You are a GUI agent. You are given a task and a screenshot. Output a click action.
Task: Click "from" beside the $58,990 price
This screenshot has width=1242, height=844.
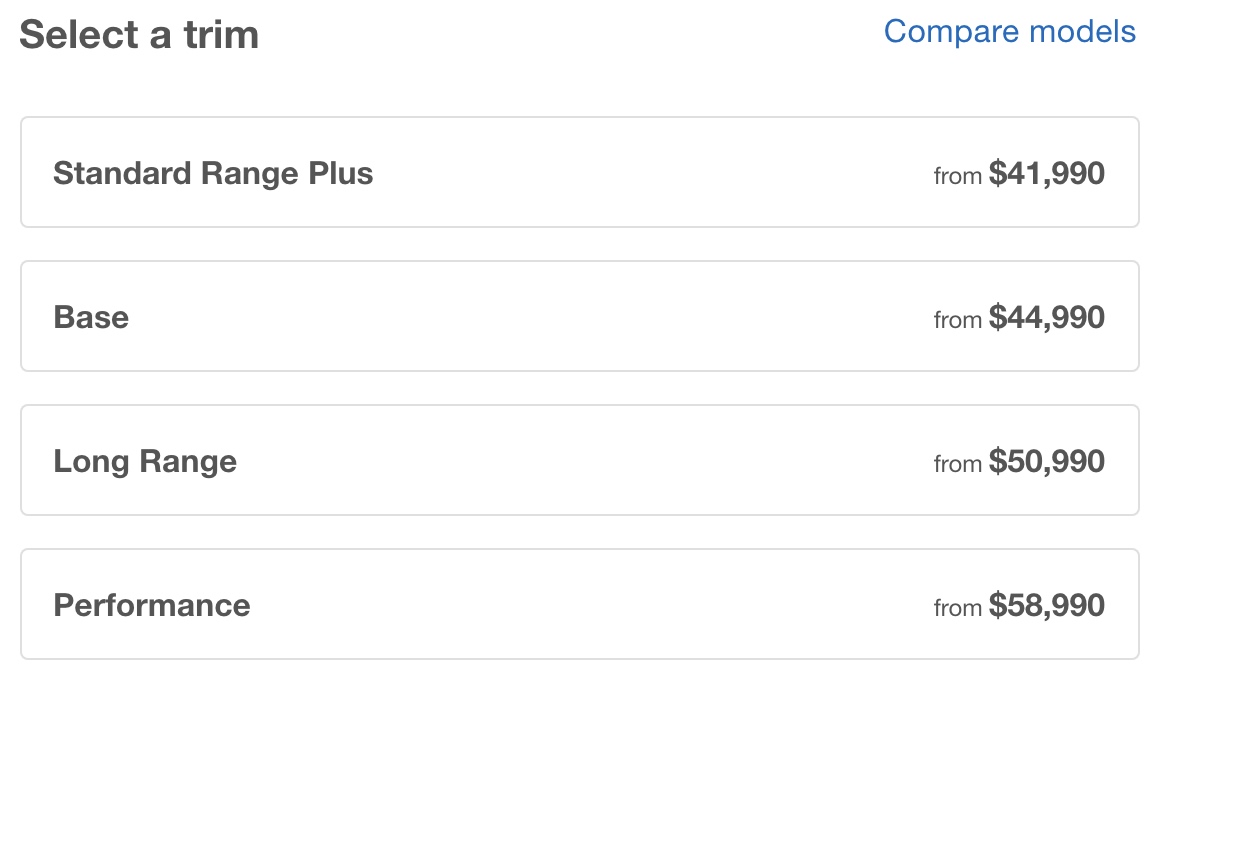coord(957,609)
